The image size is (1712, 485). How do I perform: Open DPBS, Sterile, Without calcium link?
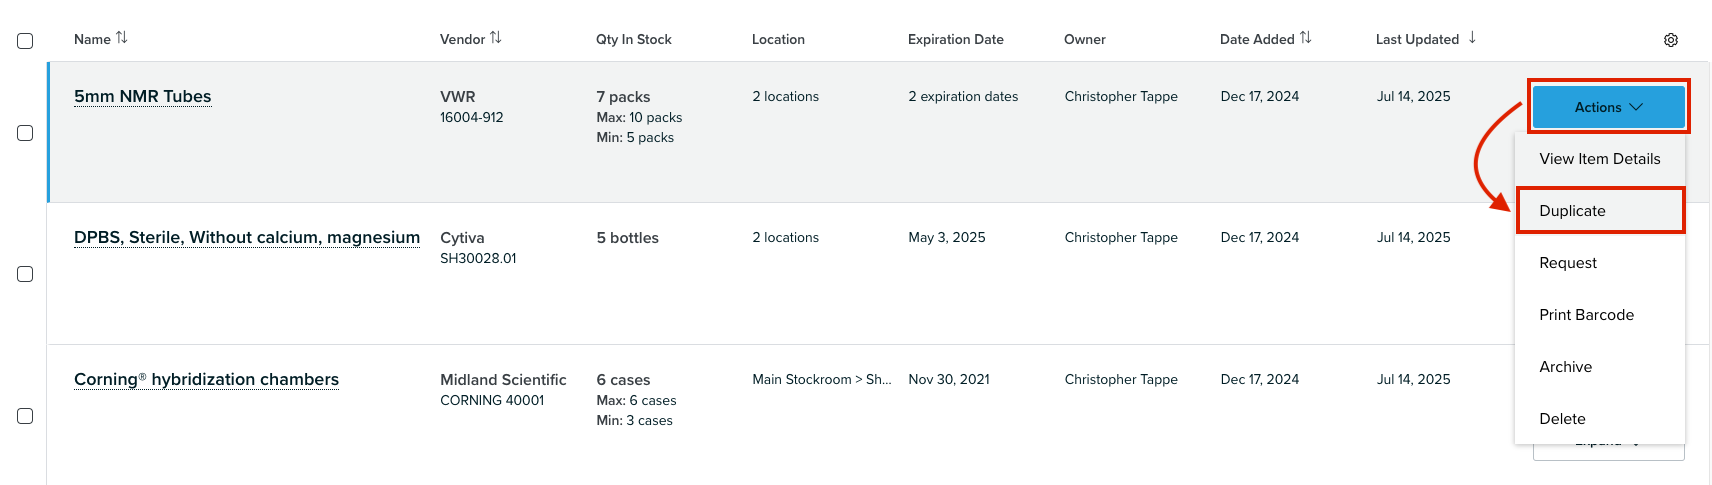pyautogui.click(x=247, y=238)
